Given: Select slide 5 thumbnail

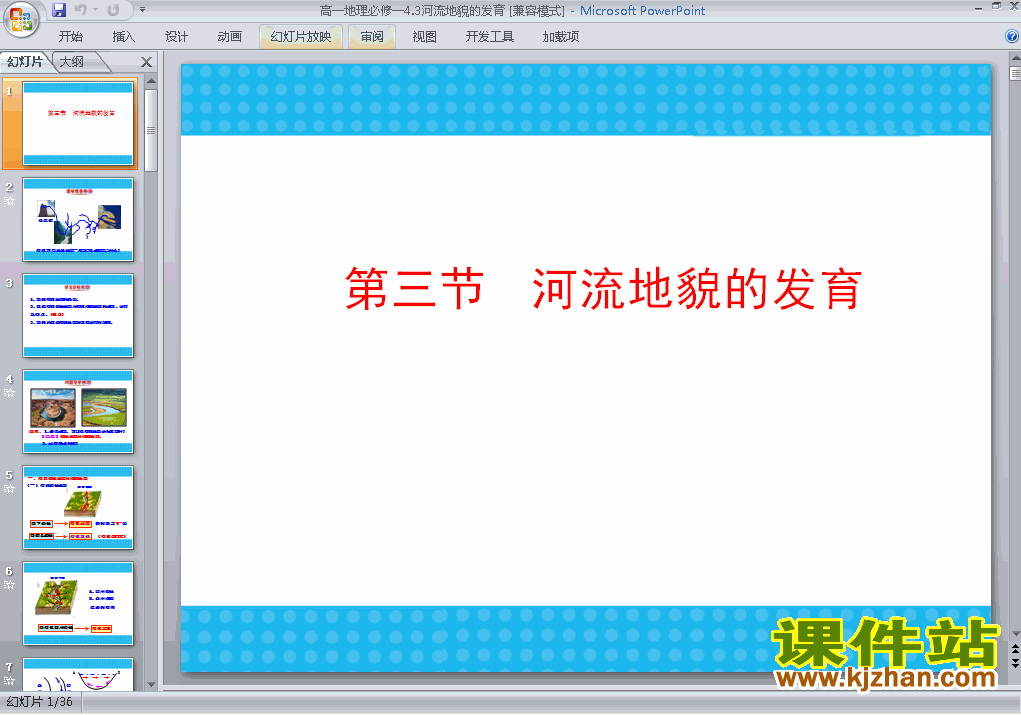Looking at the screenshot, I should (78, 507).
